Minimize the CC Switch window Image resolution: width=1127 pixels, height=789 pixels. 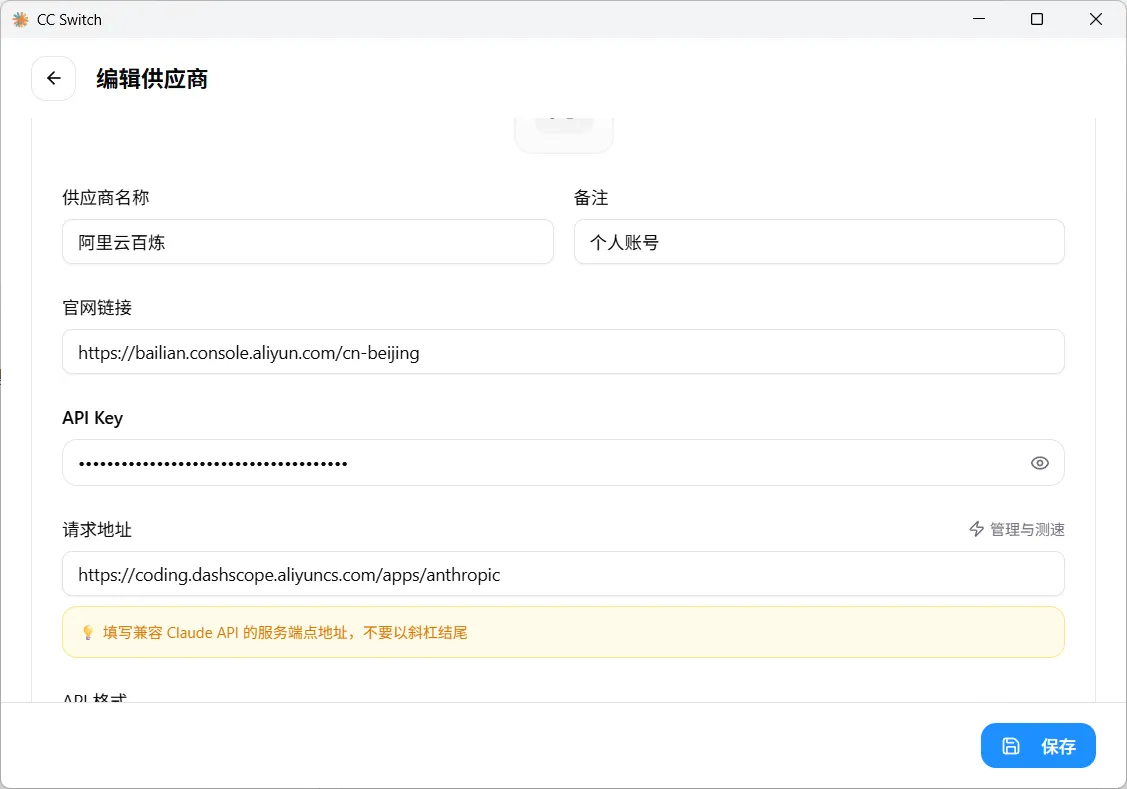tap(978, 19)
